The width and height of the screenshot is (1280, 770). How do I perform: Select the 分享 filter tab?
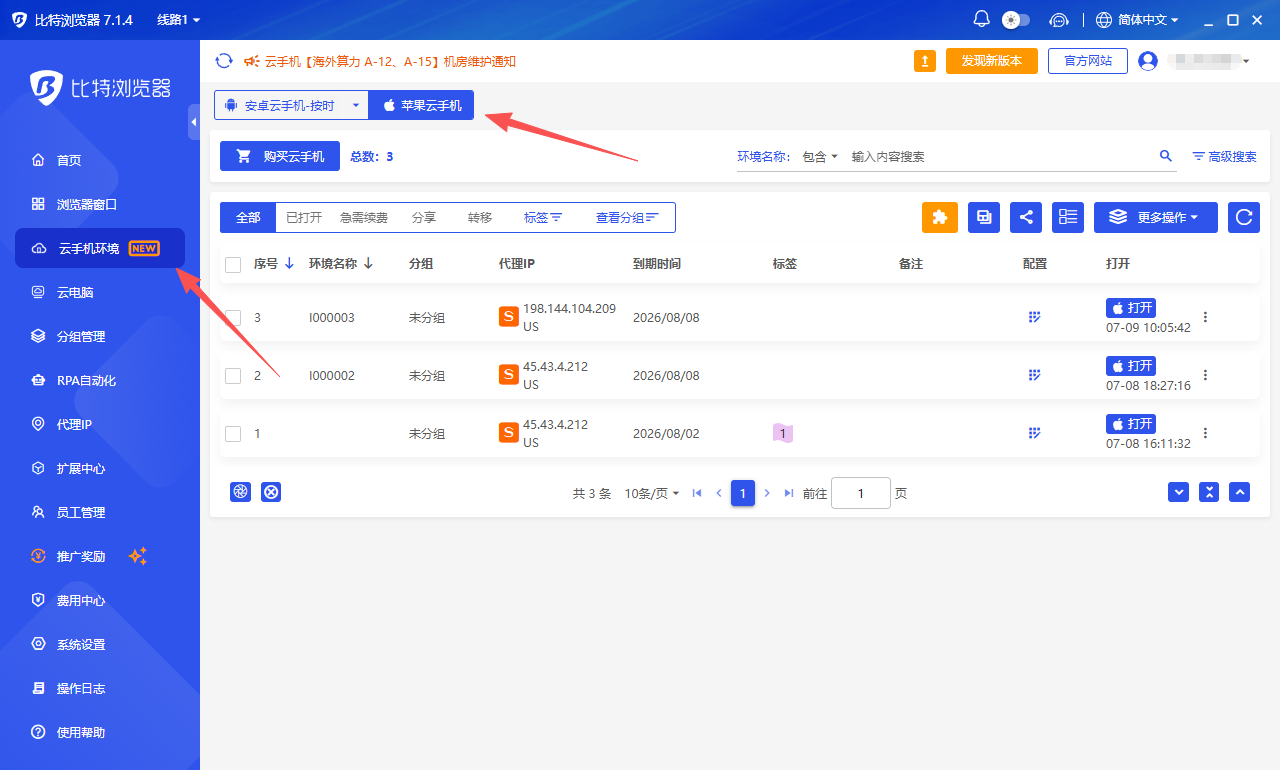pyautogui.click(x=424, y=217)
